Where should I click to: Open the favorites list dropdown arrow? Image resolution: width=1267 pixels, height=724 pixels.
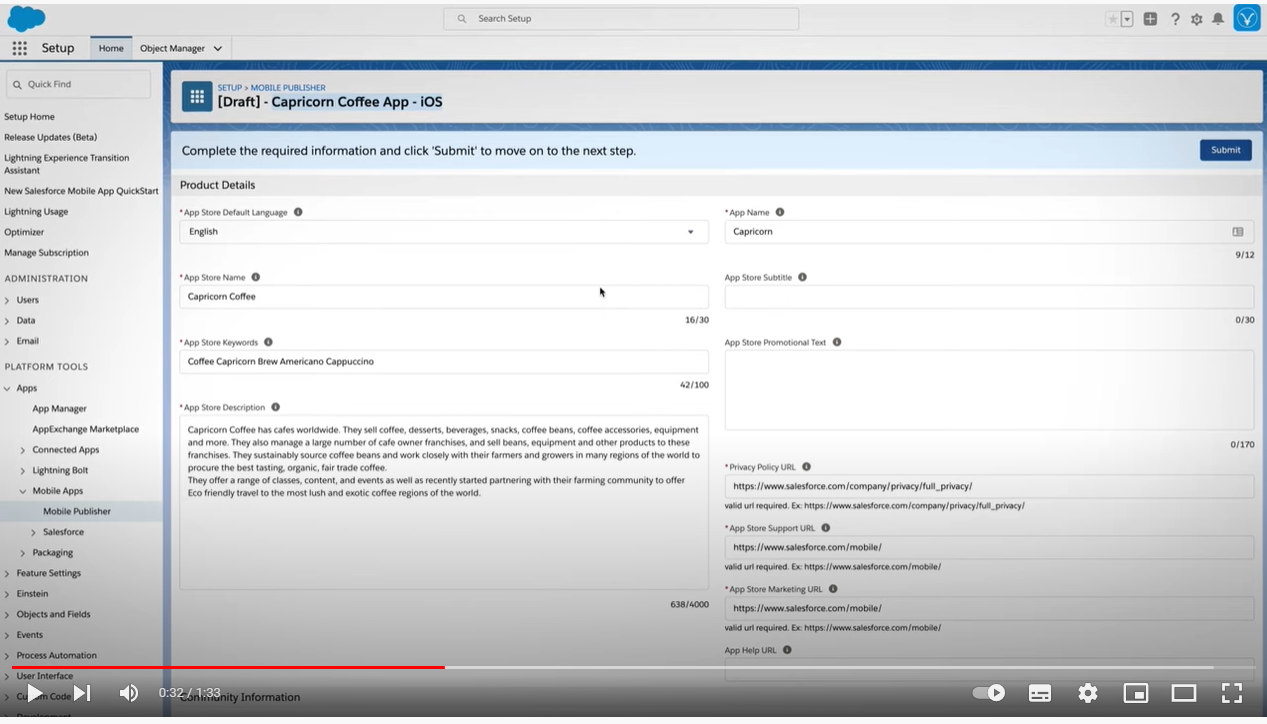click(x=1127, y=19)
